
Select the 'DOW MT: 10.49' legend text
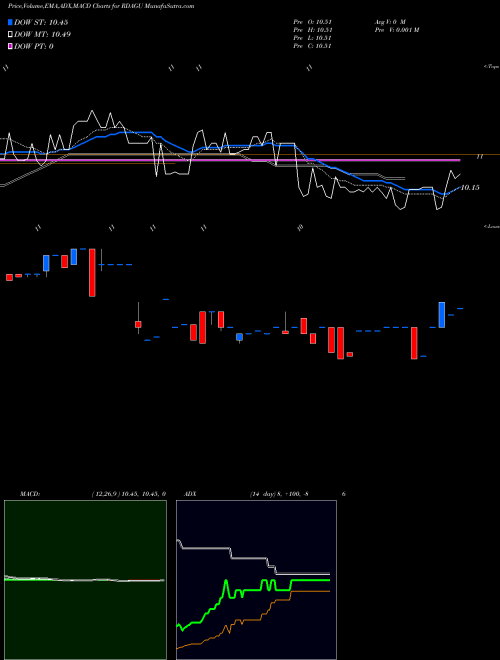(42, 35)
